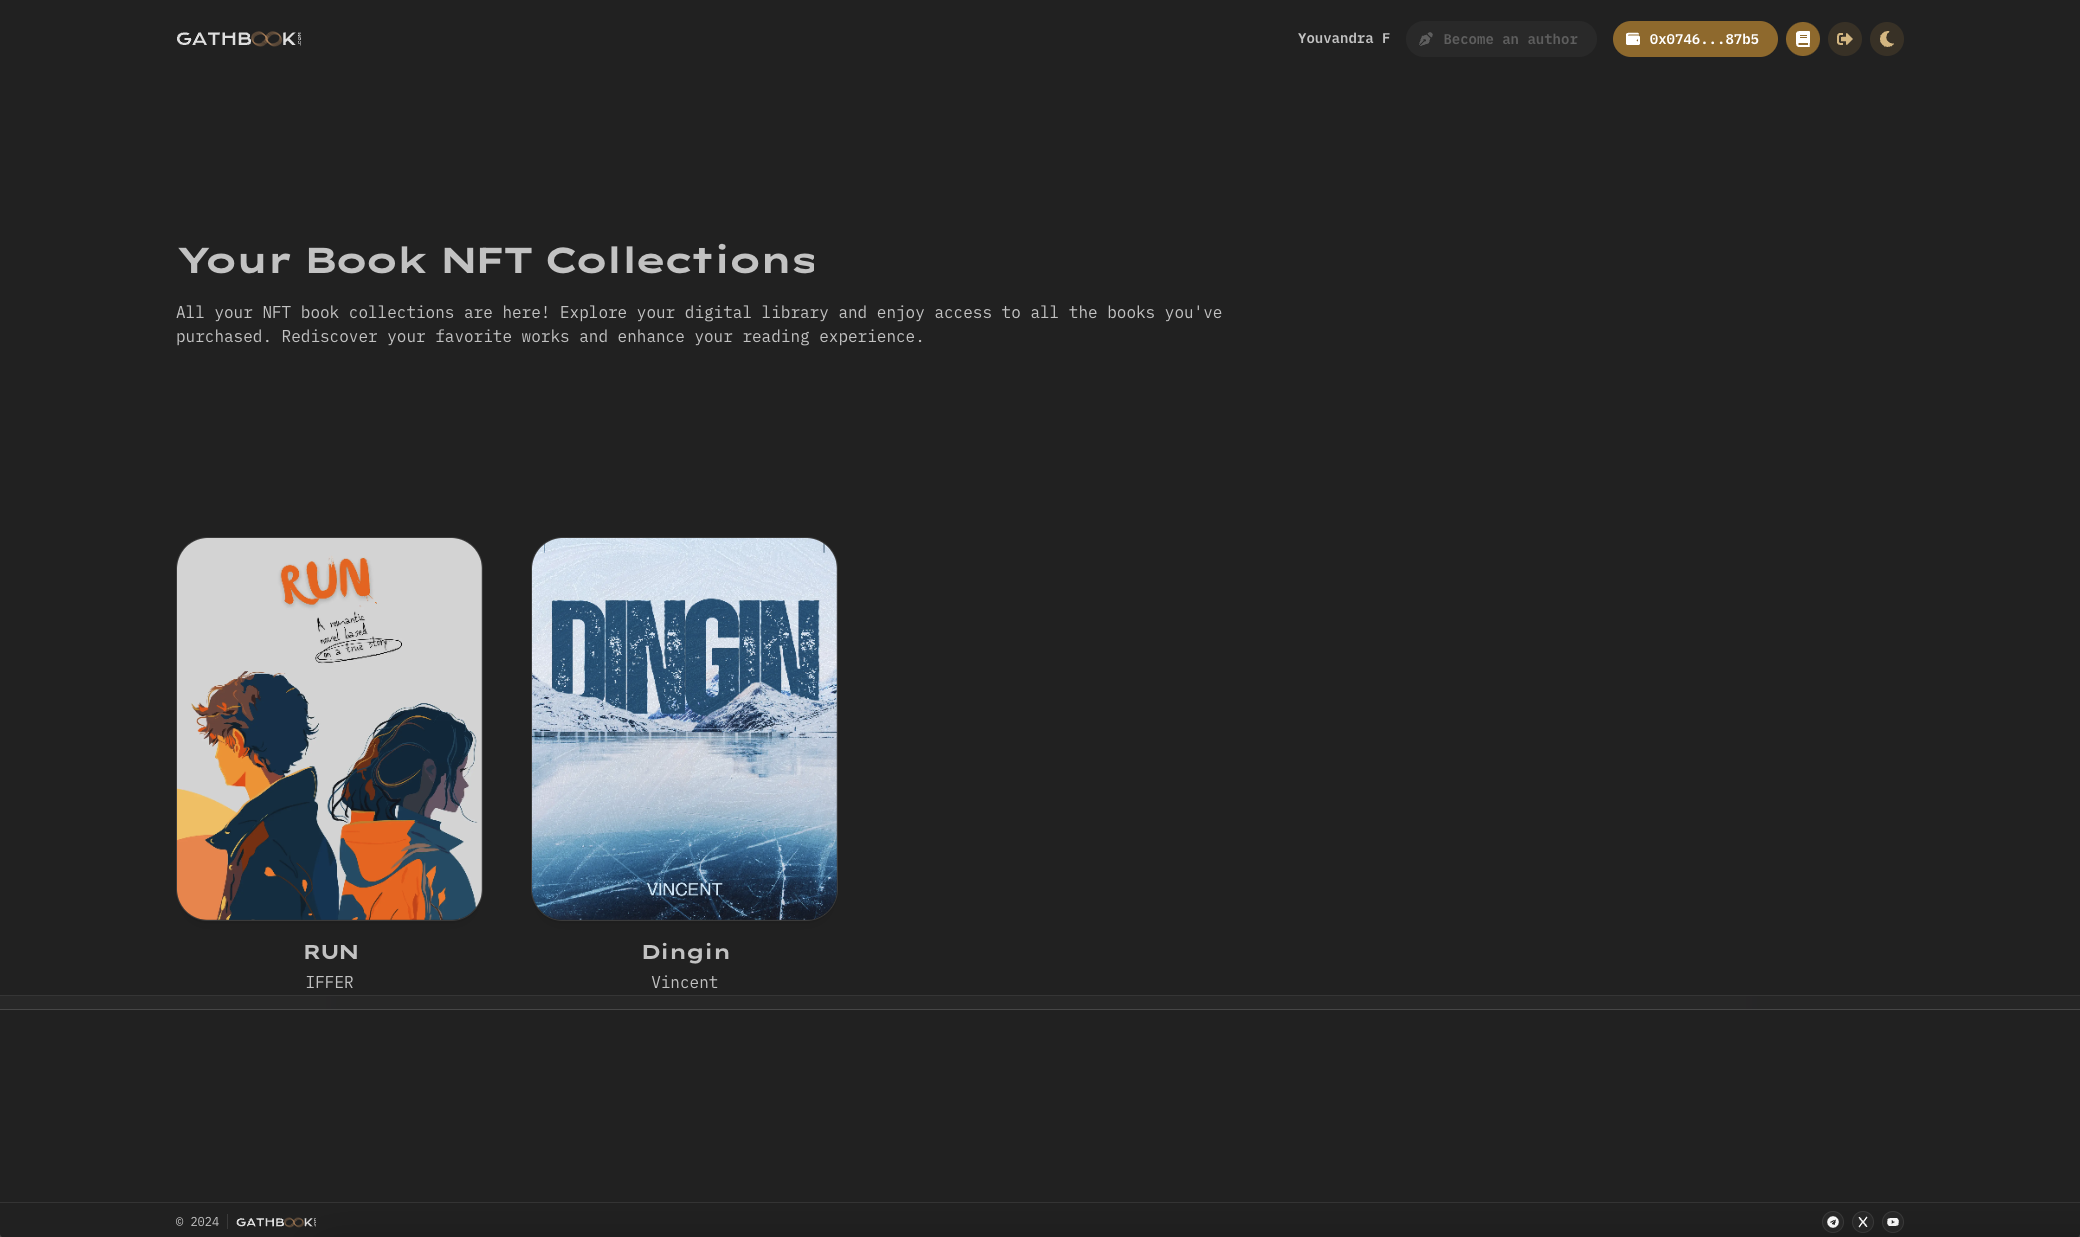Screen dimensions: 2080x1237
Task: Click the Your Book NFT Collections heading
Action: [x=496, y=261]
